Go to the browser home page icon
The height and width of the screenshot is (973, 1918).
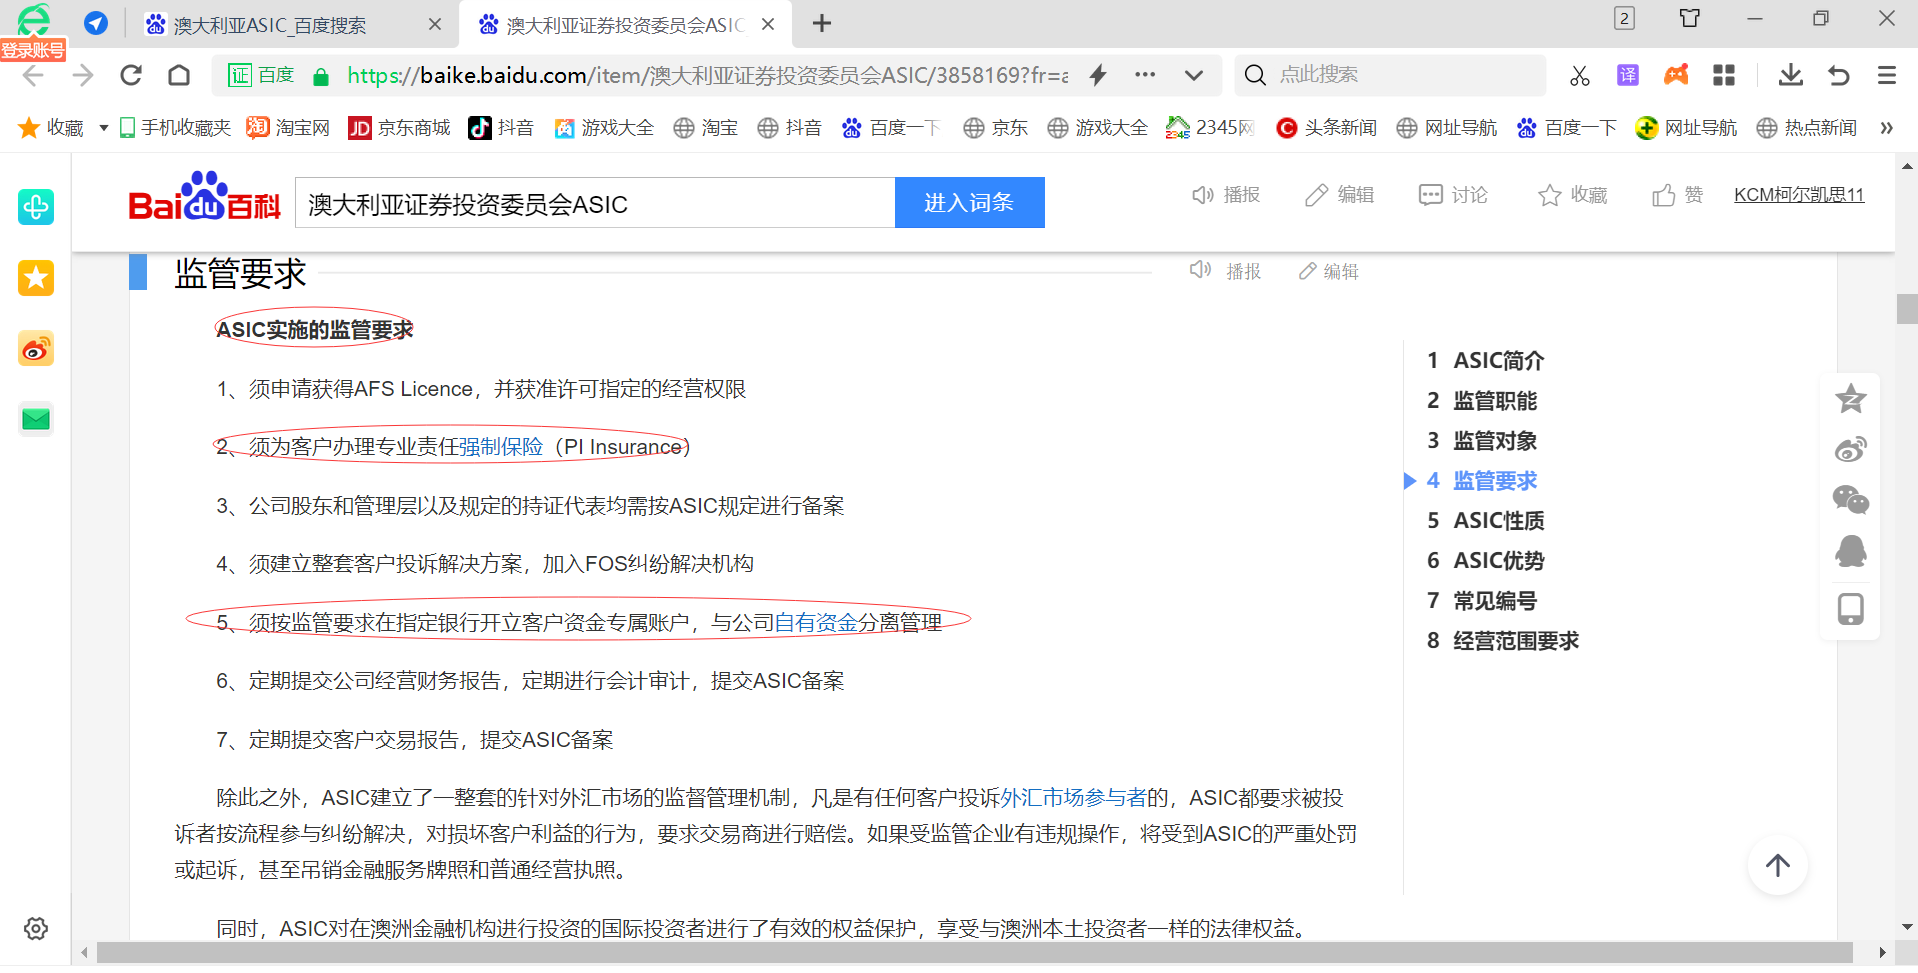(179, 75)
